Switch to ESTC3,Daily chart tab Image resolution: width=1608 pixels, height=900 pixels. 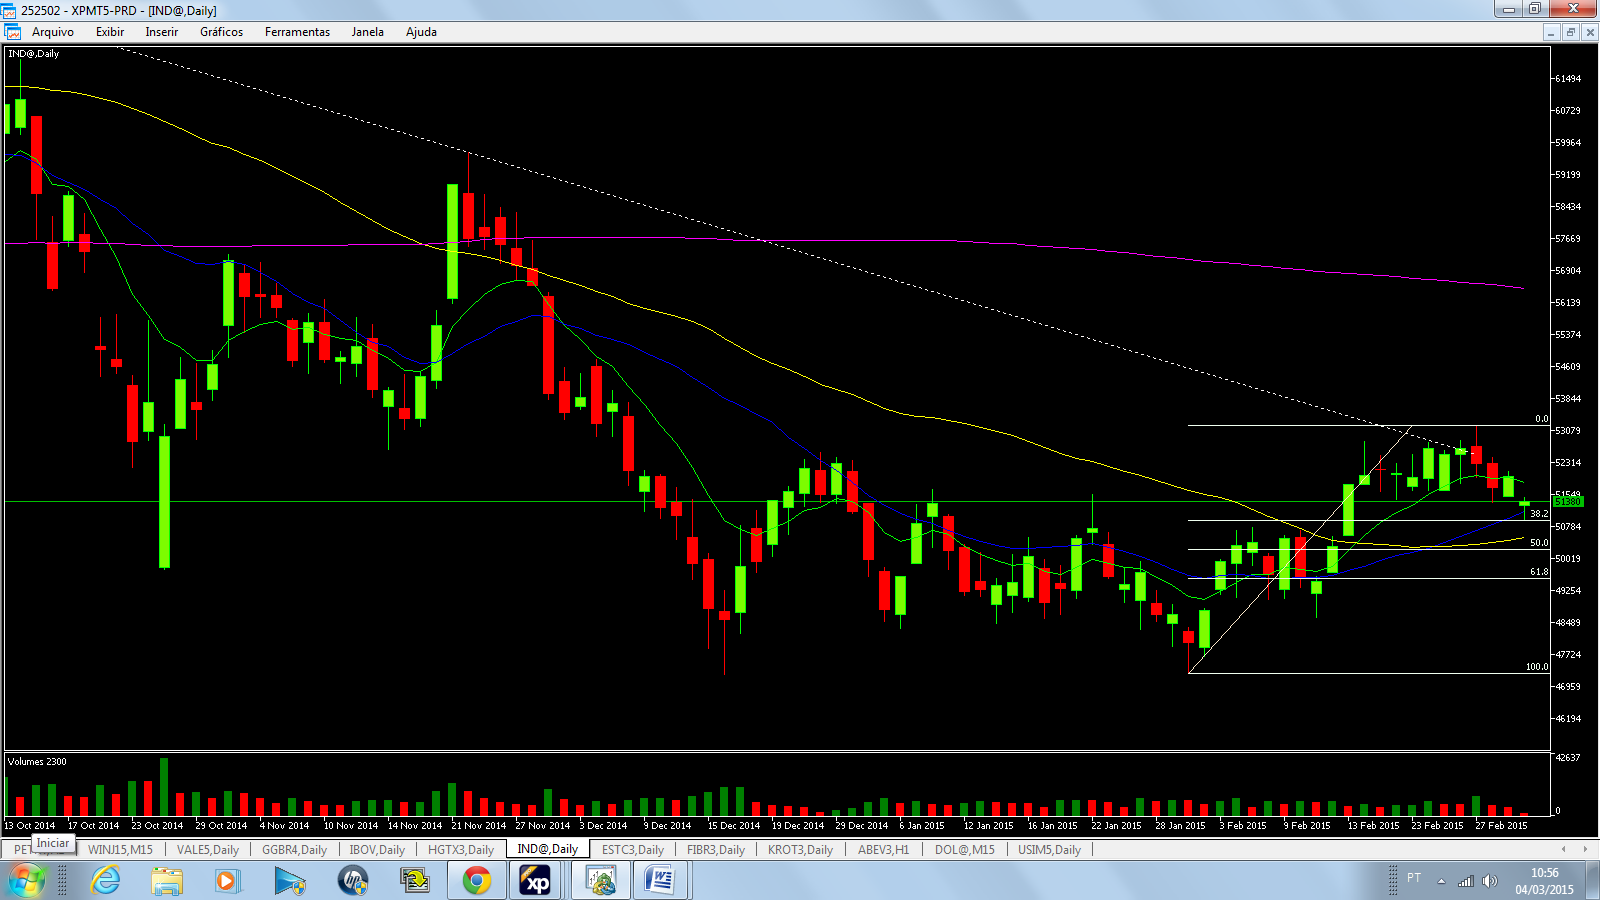coord(633,850)
